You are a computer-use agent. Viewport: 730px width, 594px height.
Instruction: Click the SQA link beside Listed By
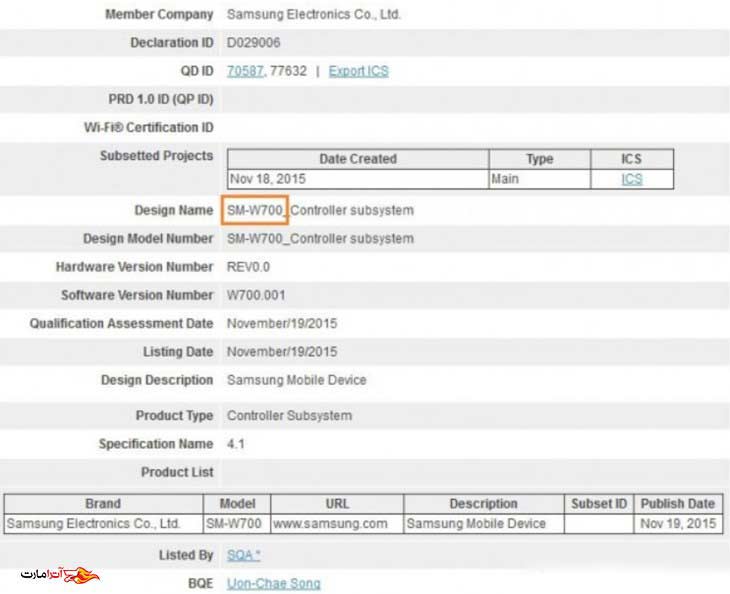pyautogui.click(x=243, y=555)
